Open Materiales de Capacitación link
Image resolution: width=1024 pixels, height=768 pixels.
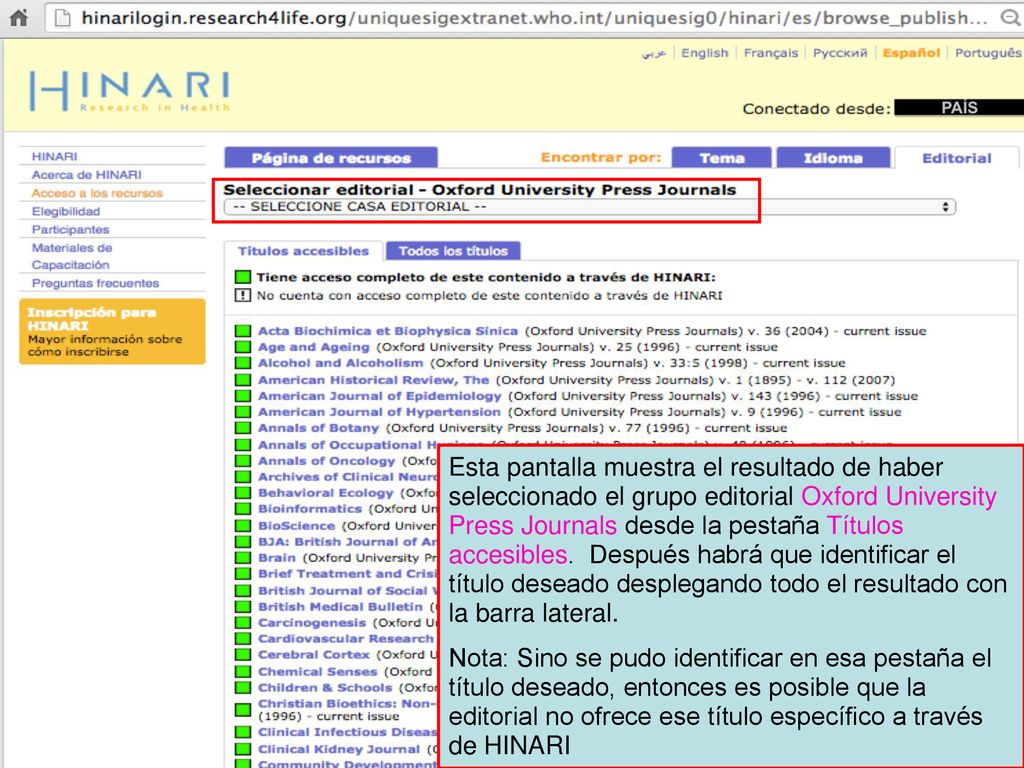coord(72,257)
